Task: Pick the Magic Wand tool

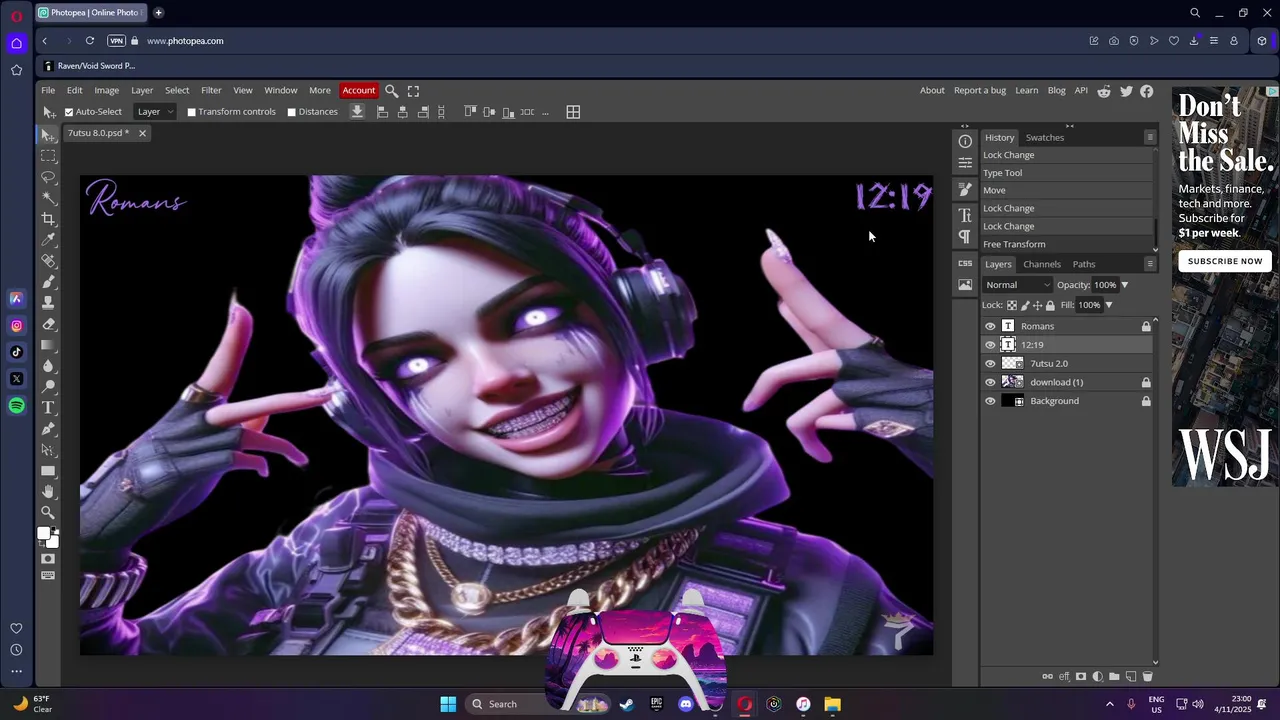Action: coord(48,198)
